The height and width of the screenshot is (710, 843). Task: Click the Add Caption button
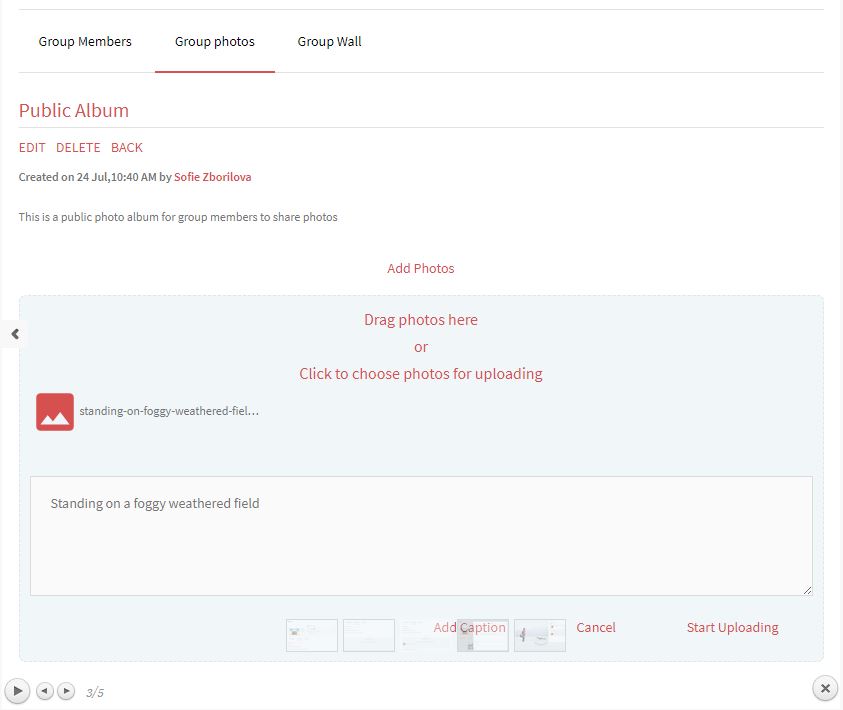click(469, 627)
